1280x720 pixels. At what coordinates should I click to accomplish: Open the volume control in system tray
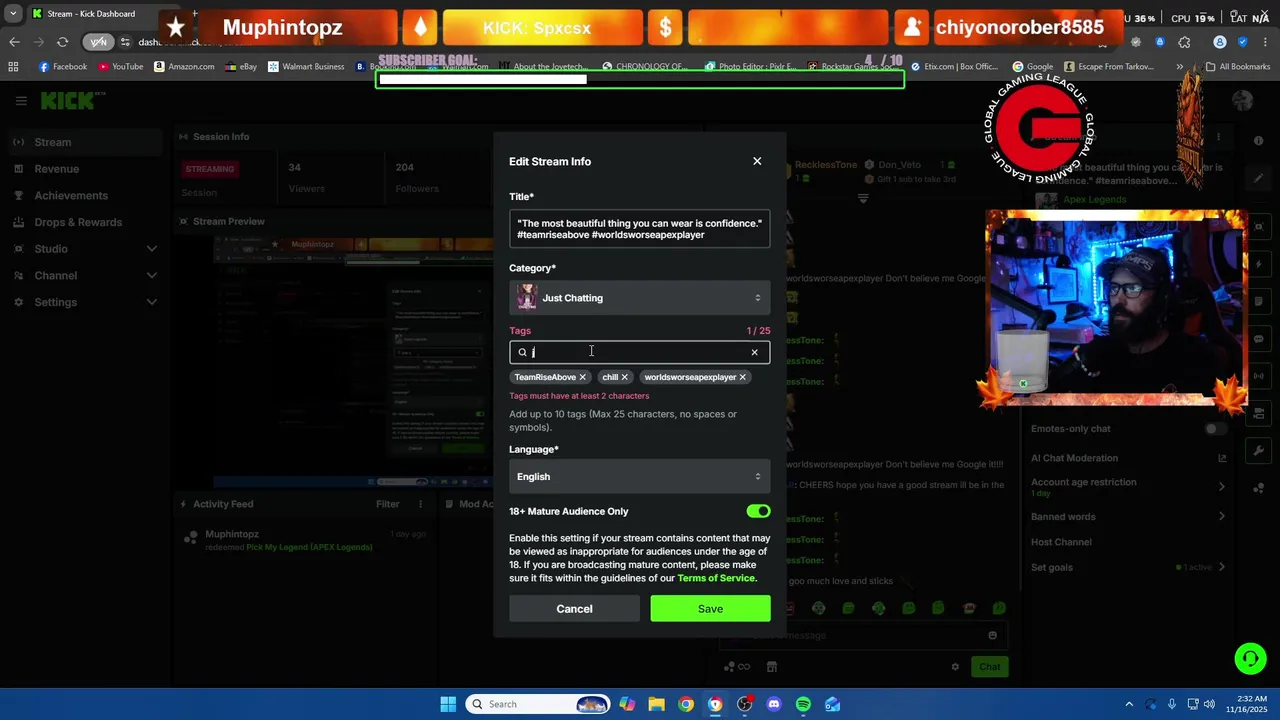(x=1209, y=704)
